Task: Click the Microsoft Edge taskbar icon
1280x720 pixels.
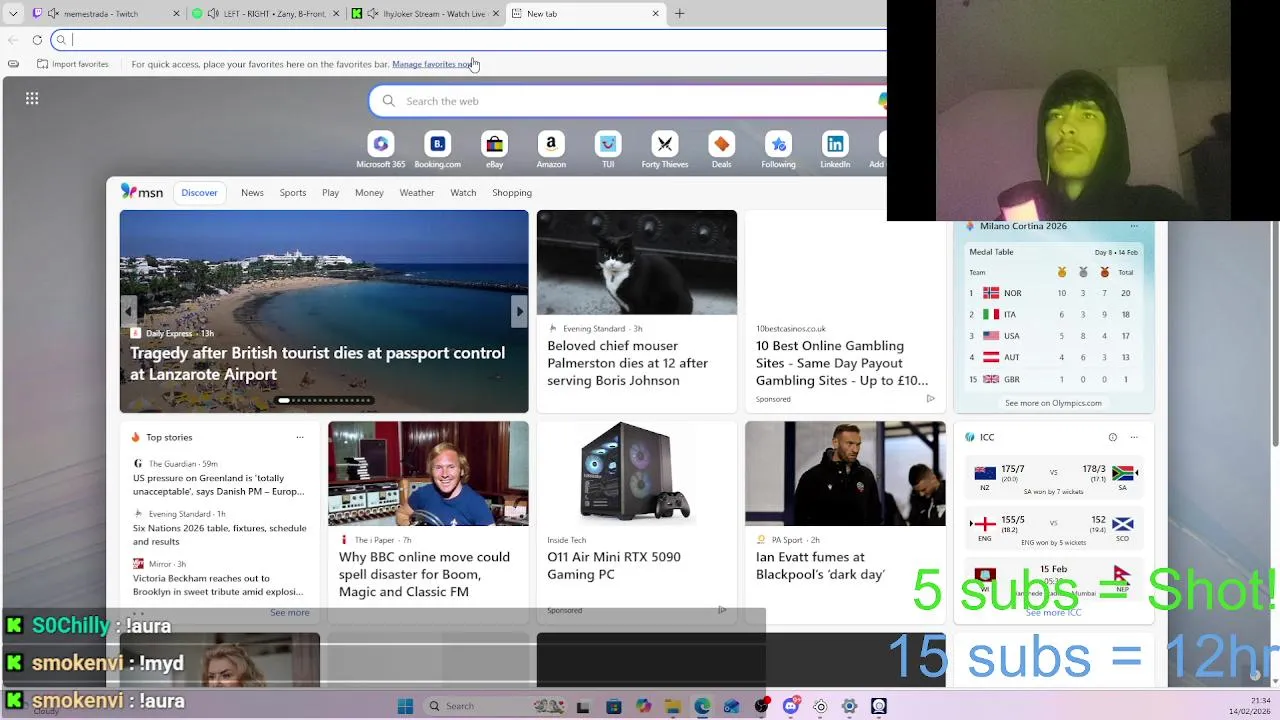Action: (702, 706)
